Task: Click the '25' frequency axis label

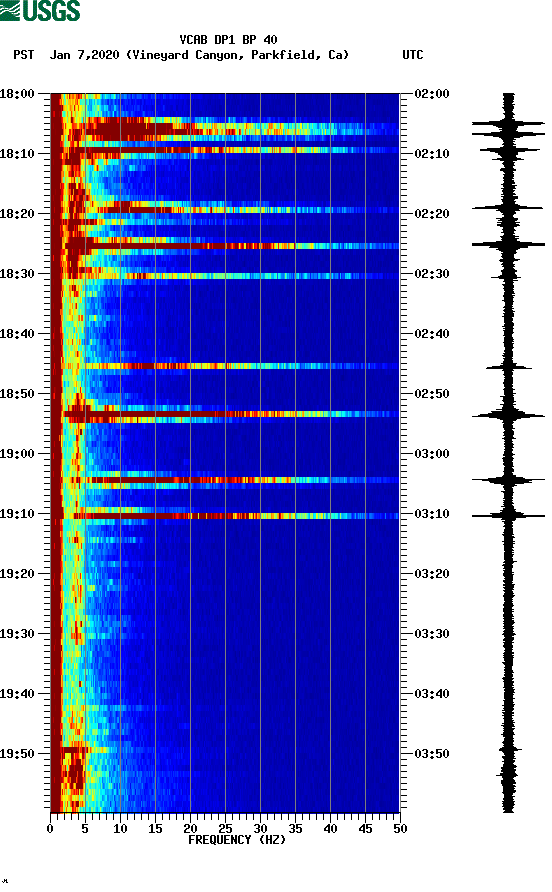Action: point(225,829)
